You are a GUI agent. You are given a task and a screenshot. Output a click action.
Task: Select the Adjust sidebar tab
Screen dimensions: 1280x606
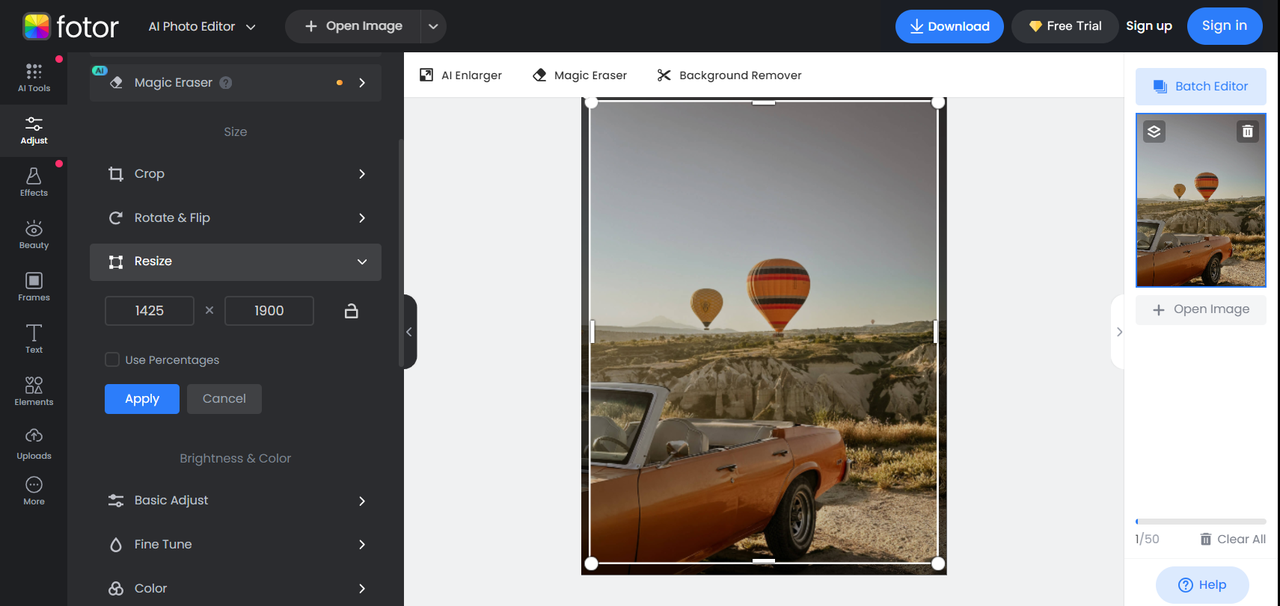[x=34, y=130]
